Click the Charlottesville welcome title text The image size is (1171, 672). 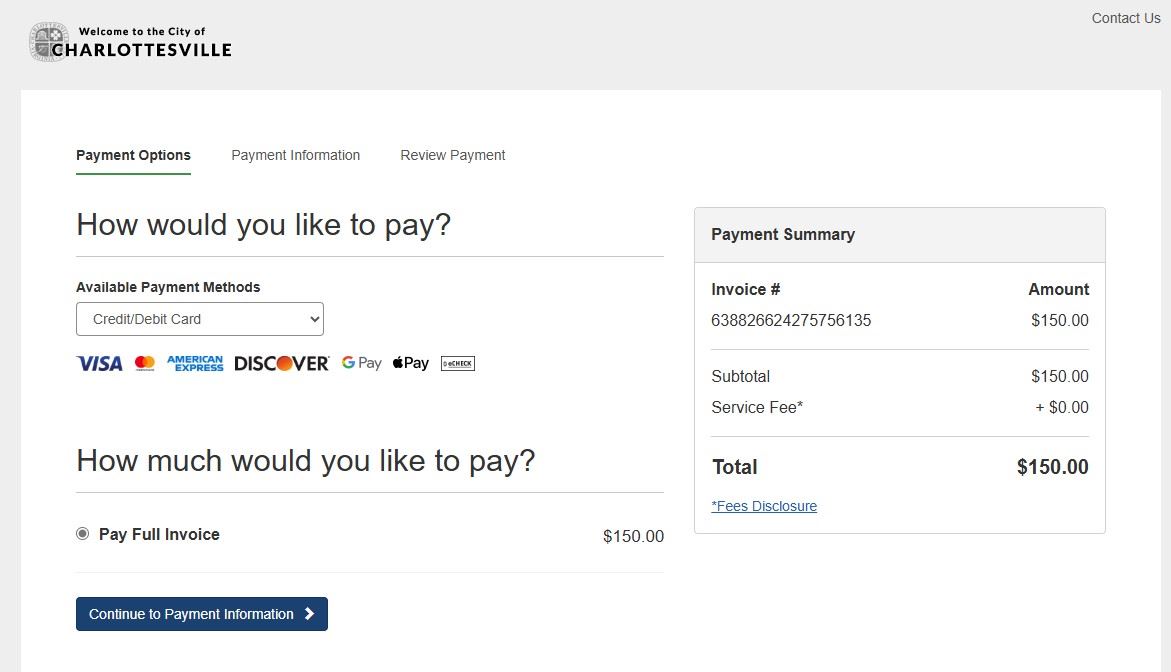coord(141,42)
